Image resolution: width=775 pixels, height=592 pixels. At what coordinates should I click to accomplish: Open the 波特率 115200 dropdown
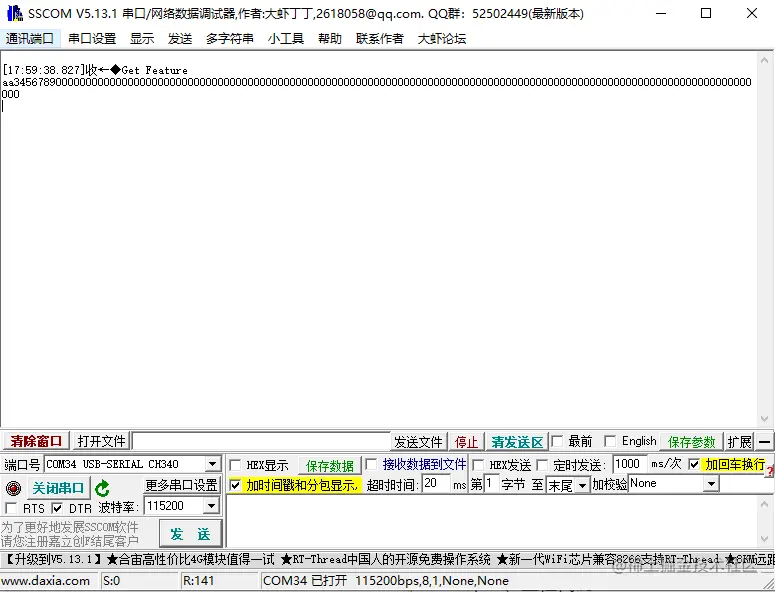click(x=211, y=506)
